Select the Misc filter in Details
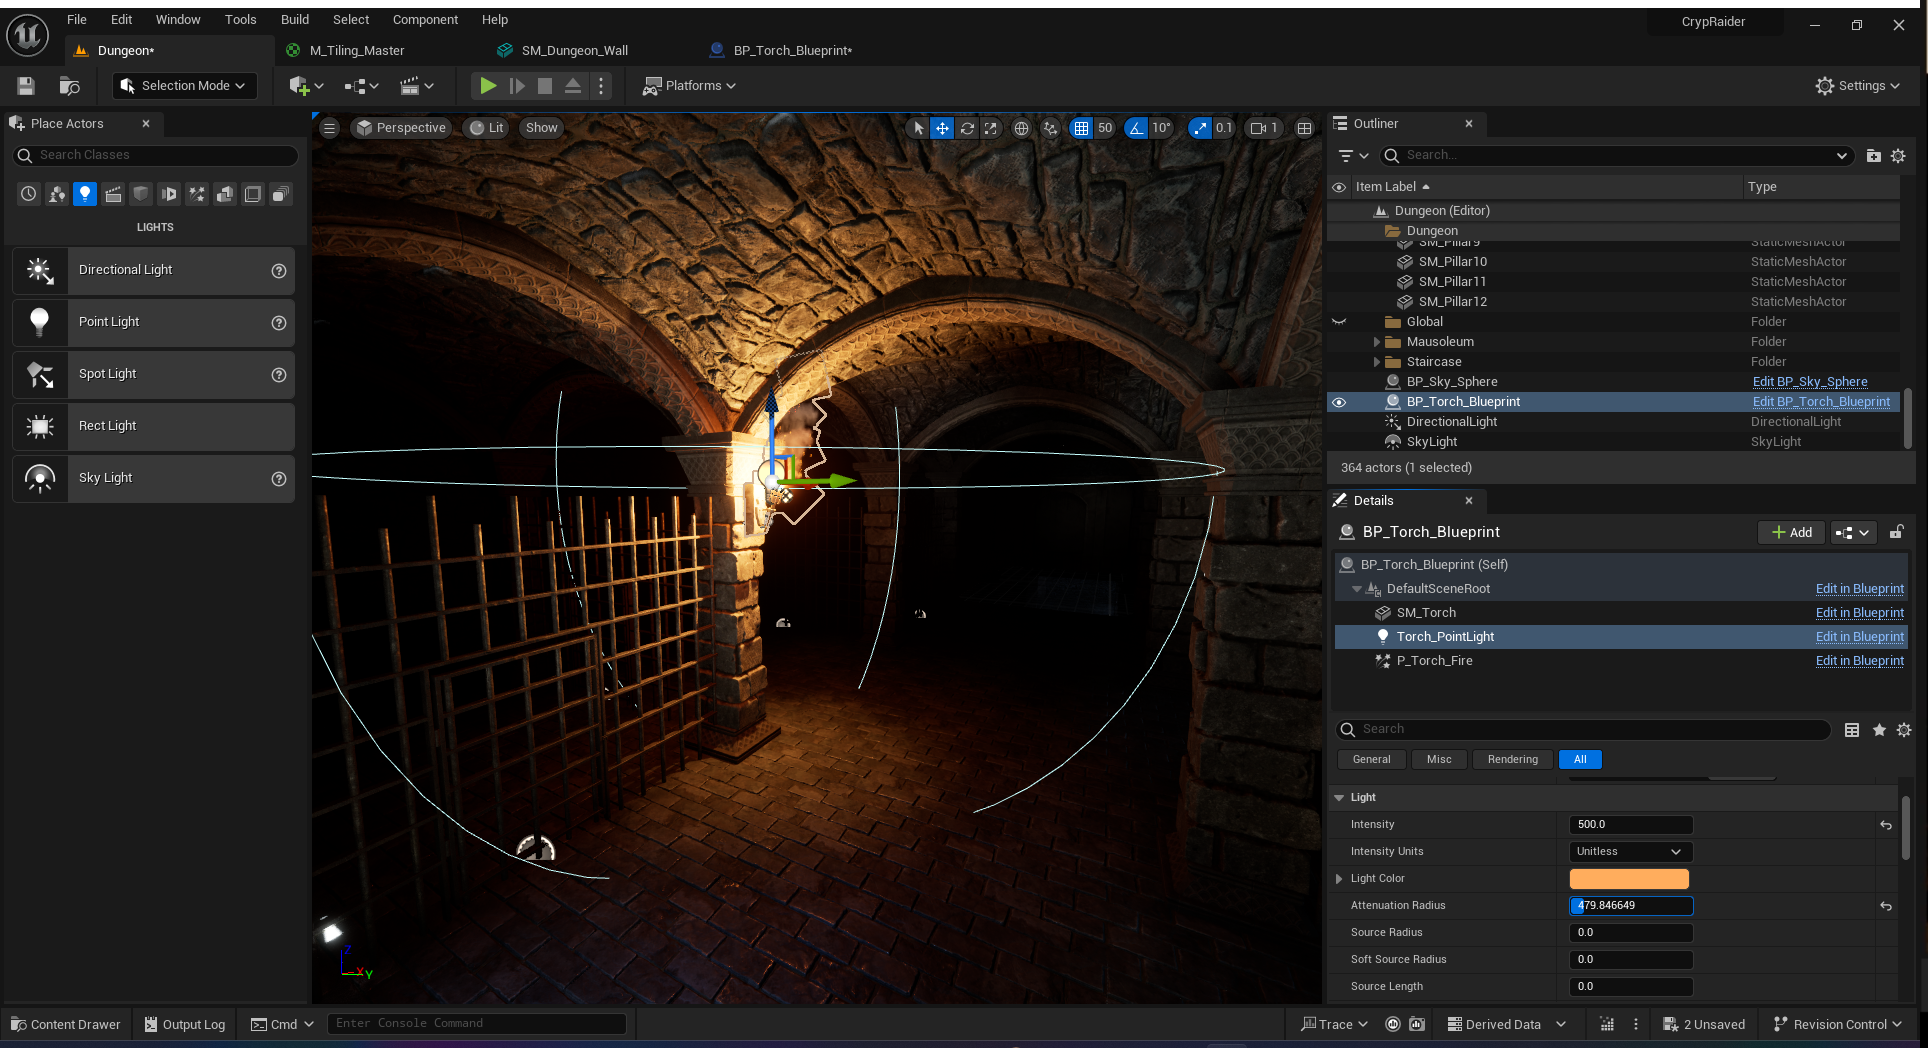 [1439, 759]
